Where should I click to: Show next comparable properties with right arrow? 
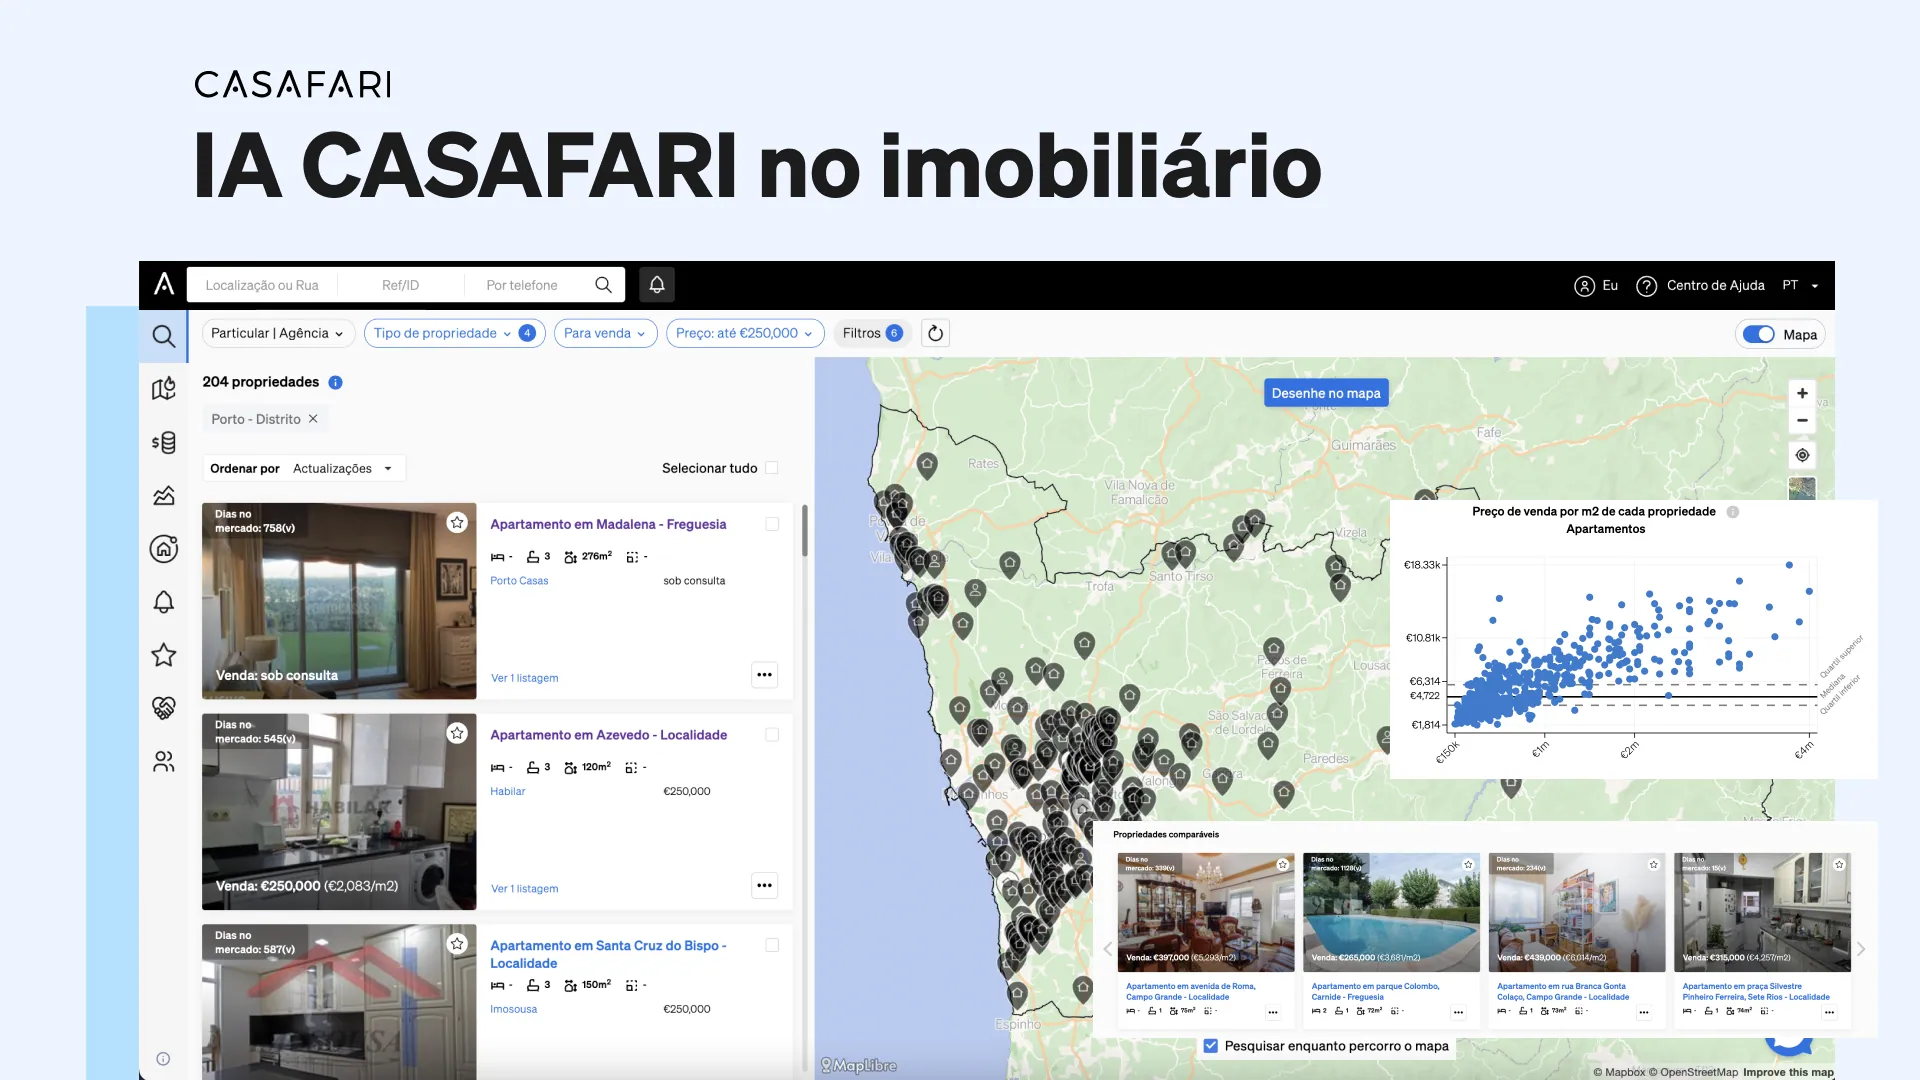[x=1861, y=949]
